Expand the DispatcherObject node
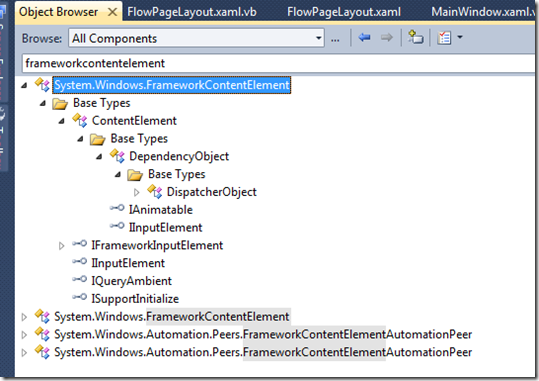This screenshot has height=381, width=539. point(136,192)
